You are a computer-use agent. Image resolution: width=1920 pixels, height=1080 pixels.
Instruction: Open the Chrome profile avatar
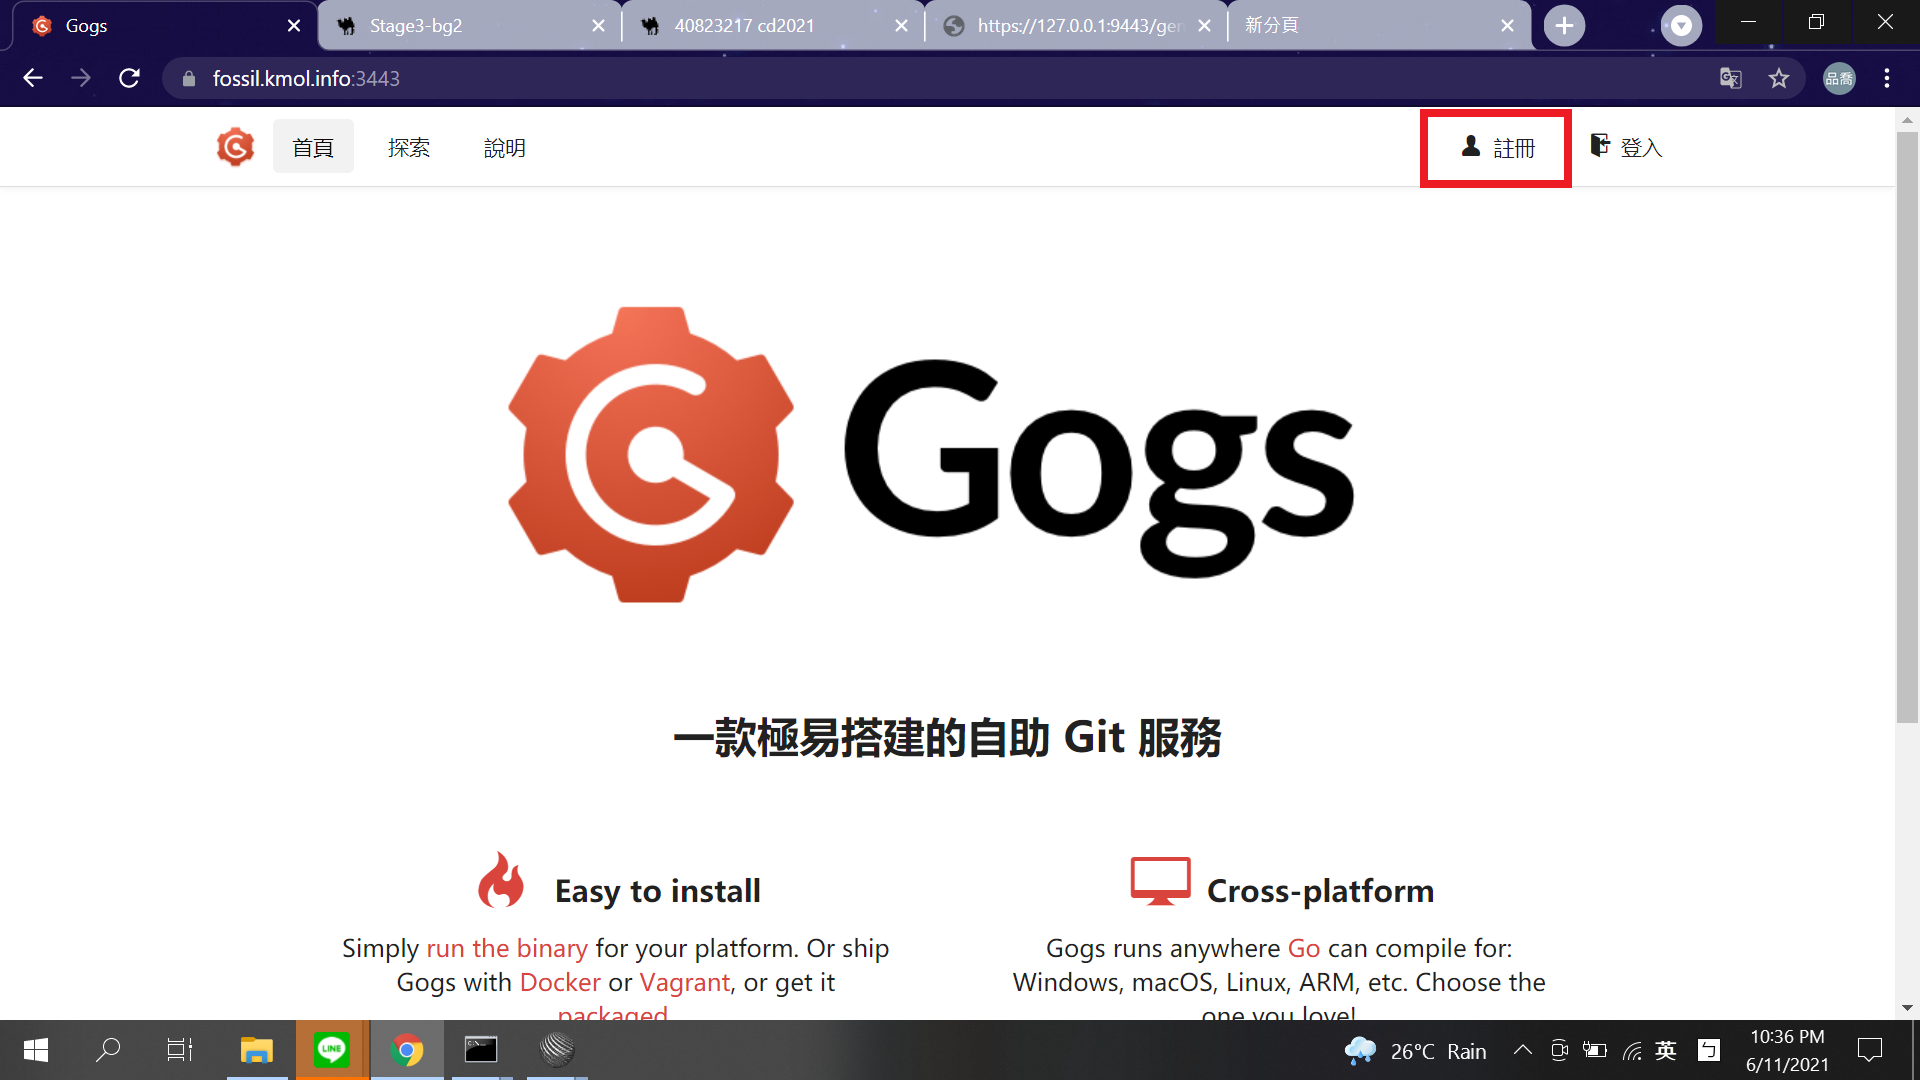(x=1838, y=78)
